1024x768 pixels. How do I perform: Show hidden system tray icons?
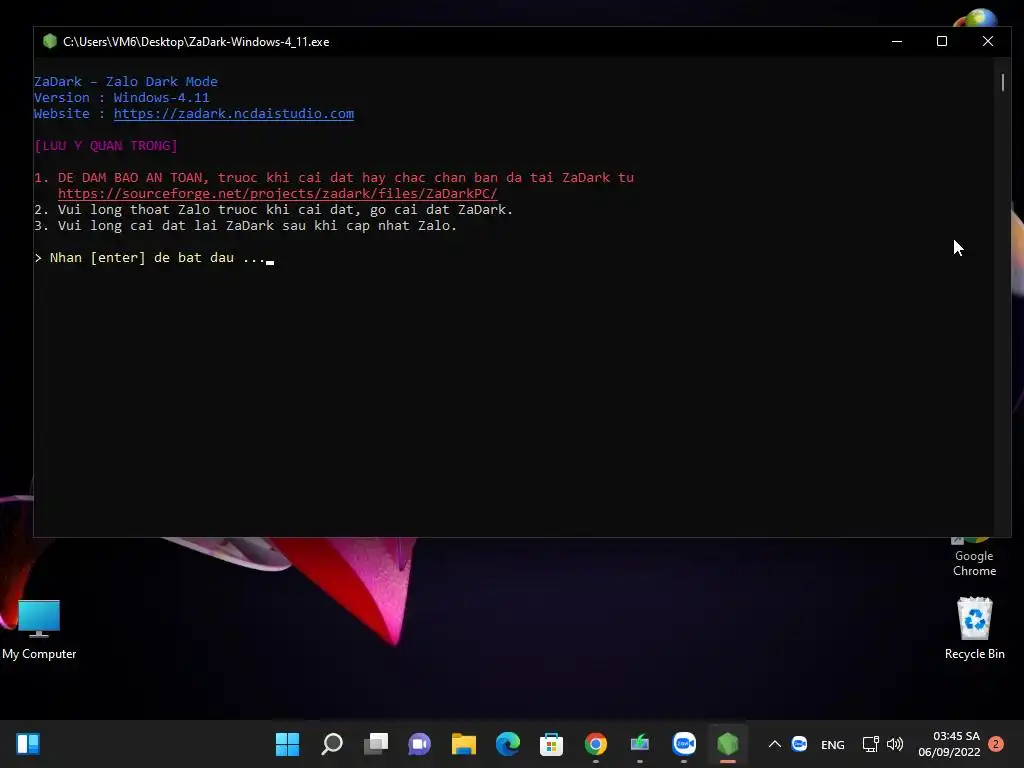[x=775, y=744]
